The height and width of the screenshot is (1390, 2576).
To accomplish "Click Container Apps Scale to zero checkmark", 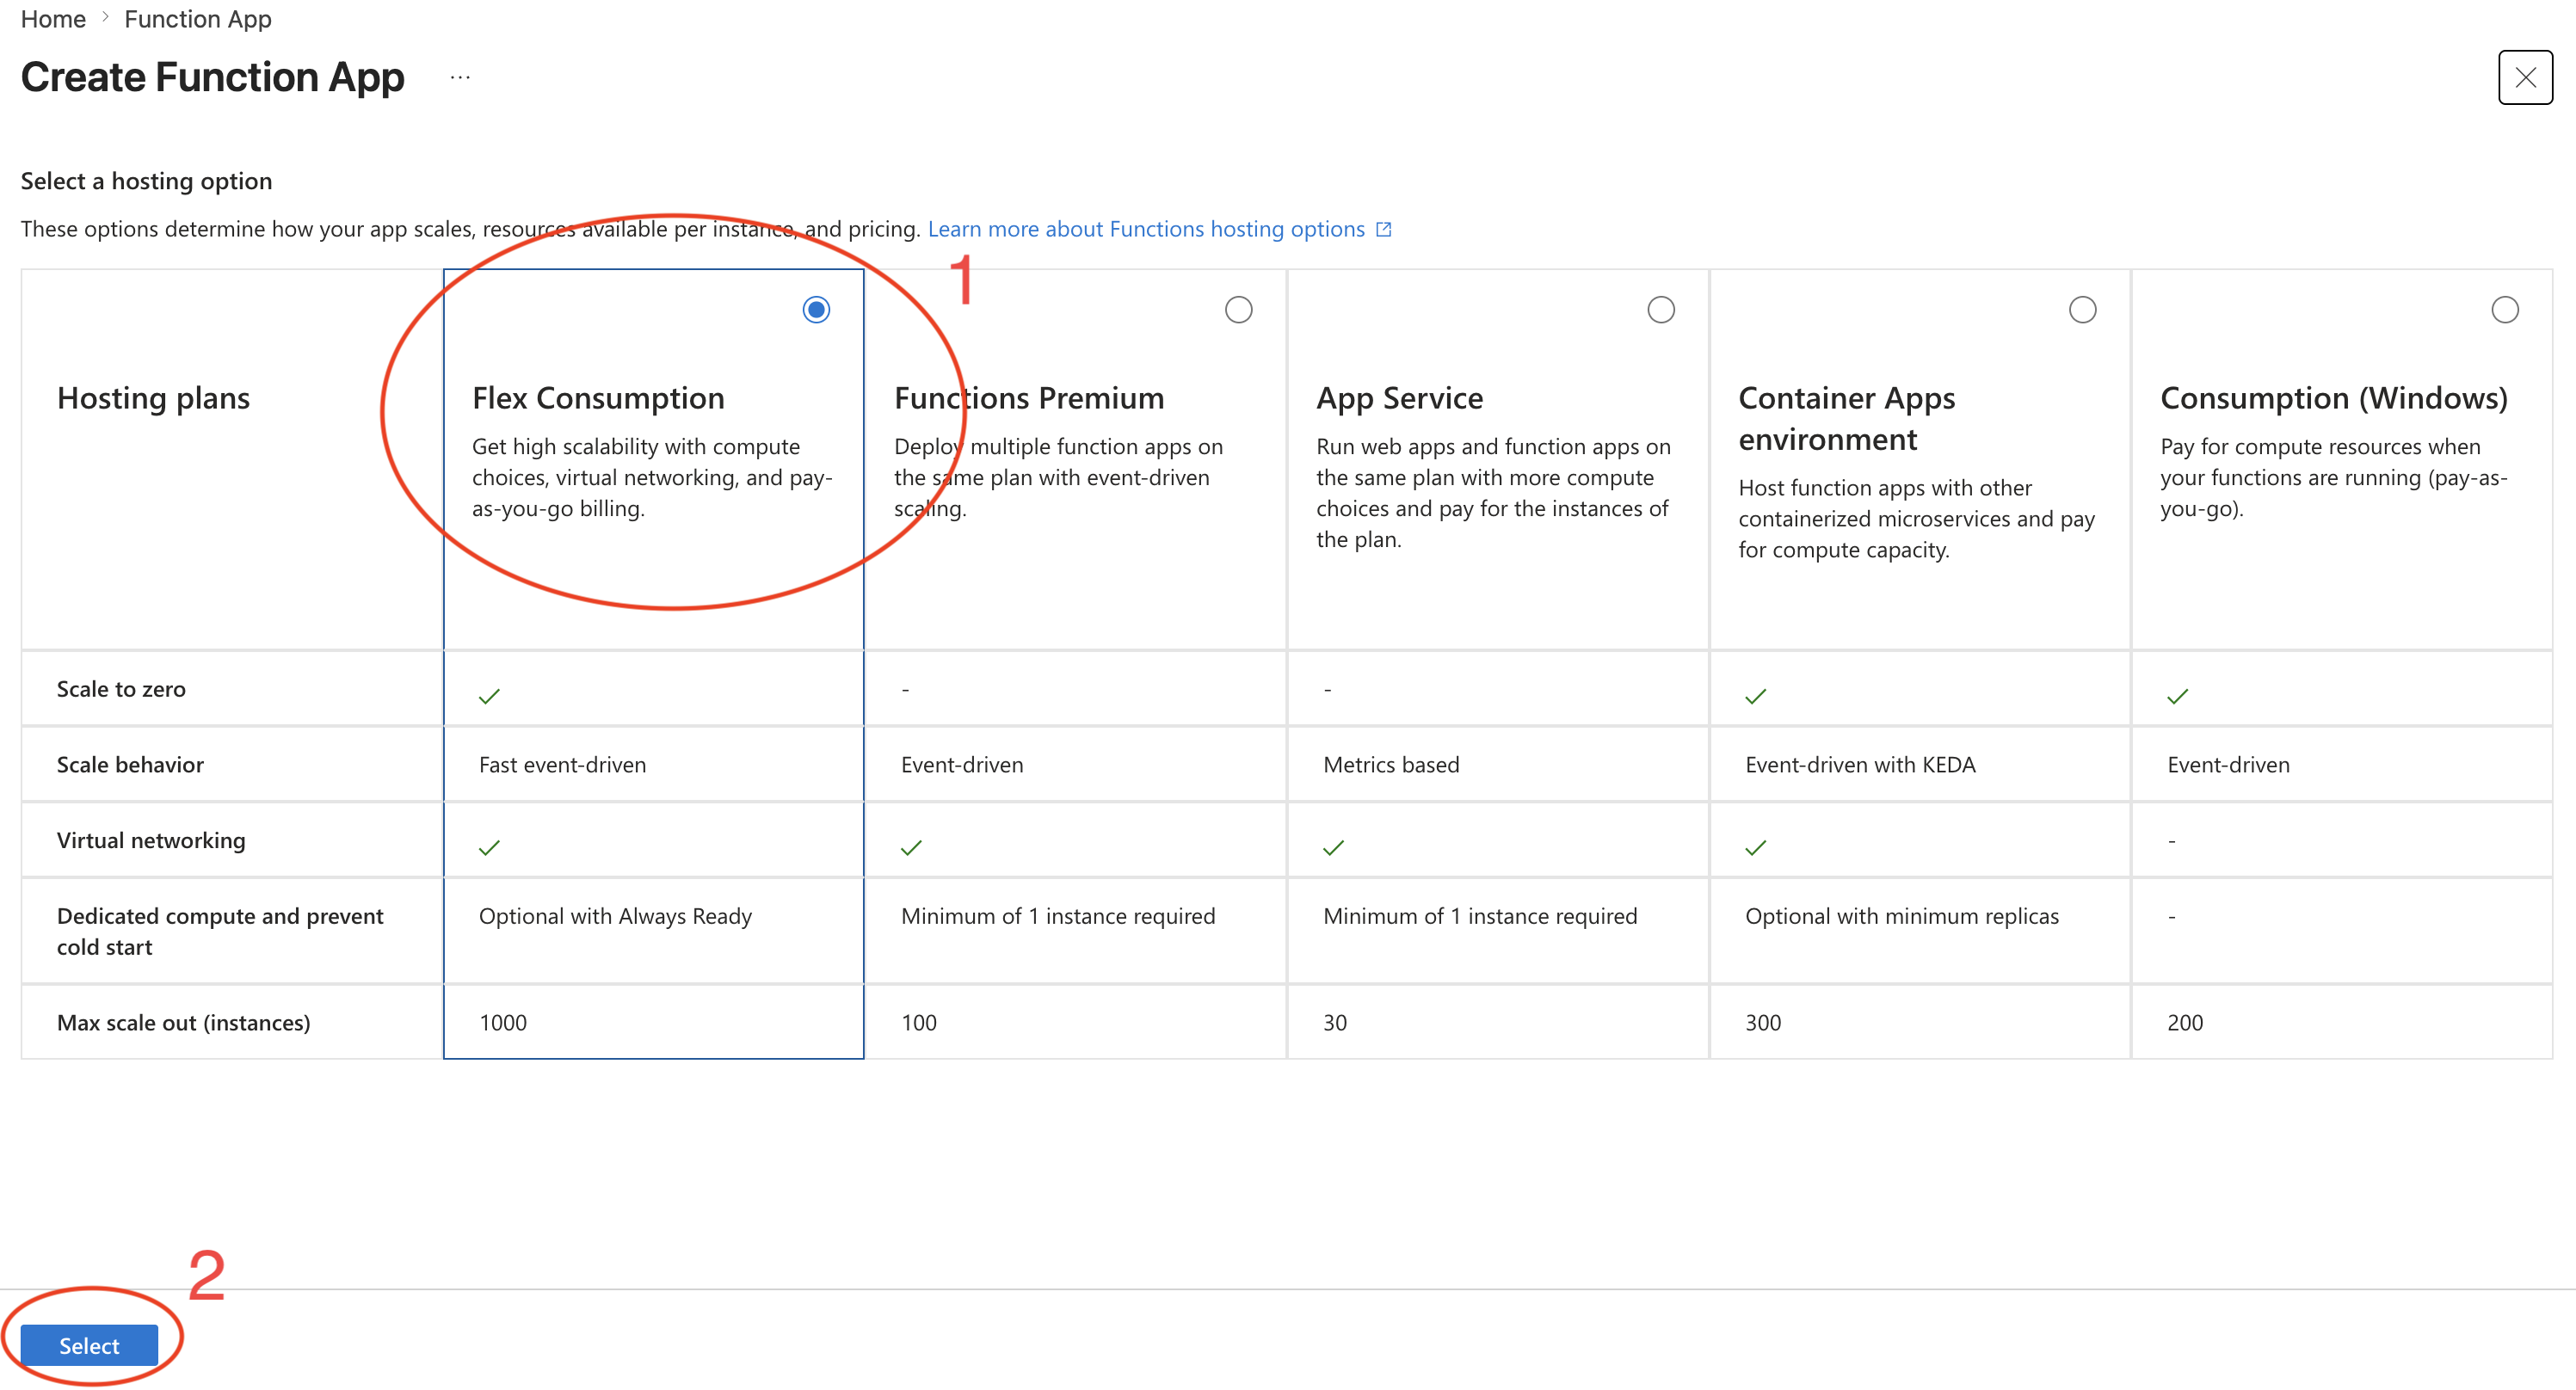I will pos(1755,696).
